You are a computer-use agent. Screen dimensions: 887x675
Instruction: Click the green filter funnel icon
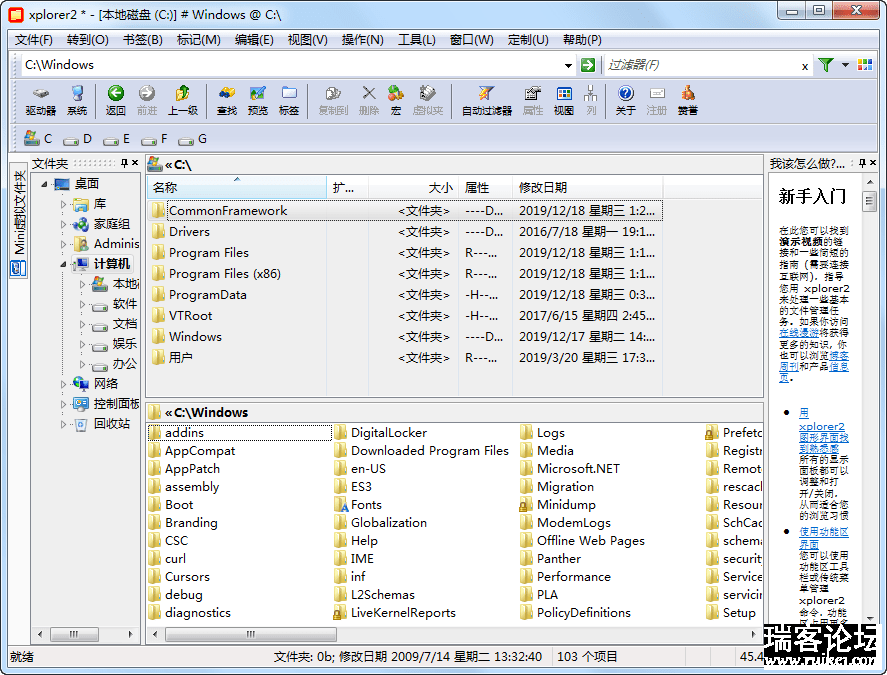coord(826,65)
